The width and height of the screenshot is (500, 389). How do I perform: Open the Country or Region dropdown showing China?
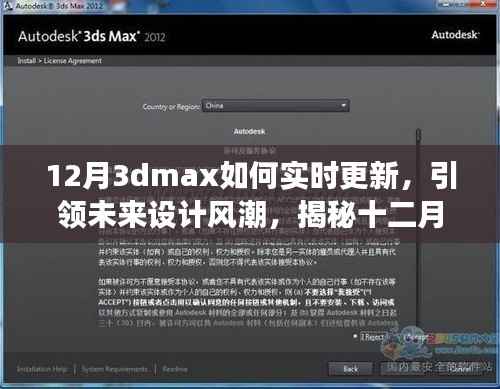click(x=276, y=106)
